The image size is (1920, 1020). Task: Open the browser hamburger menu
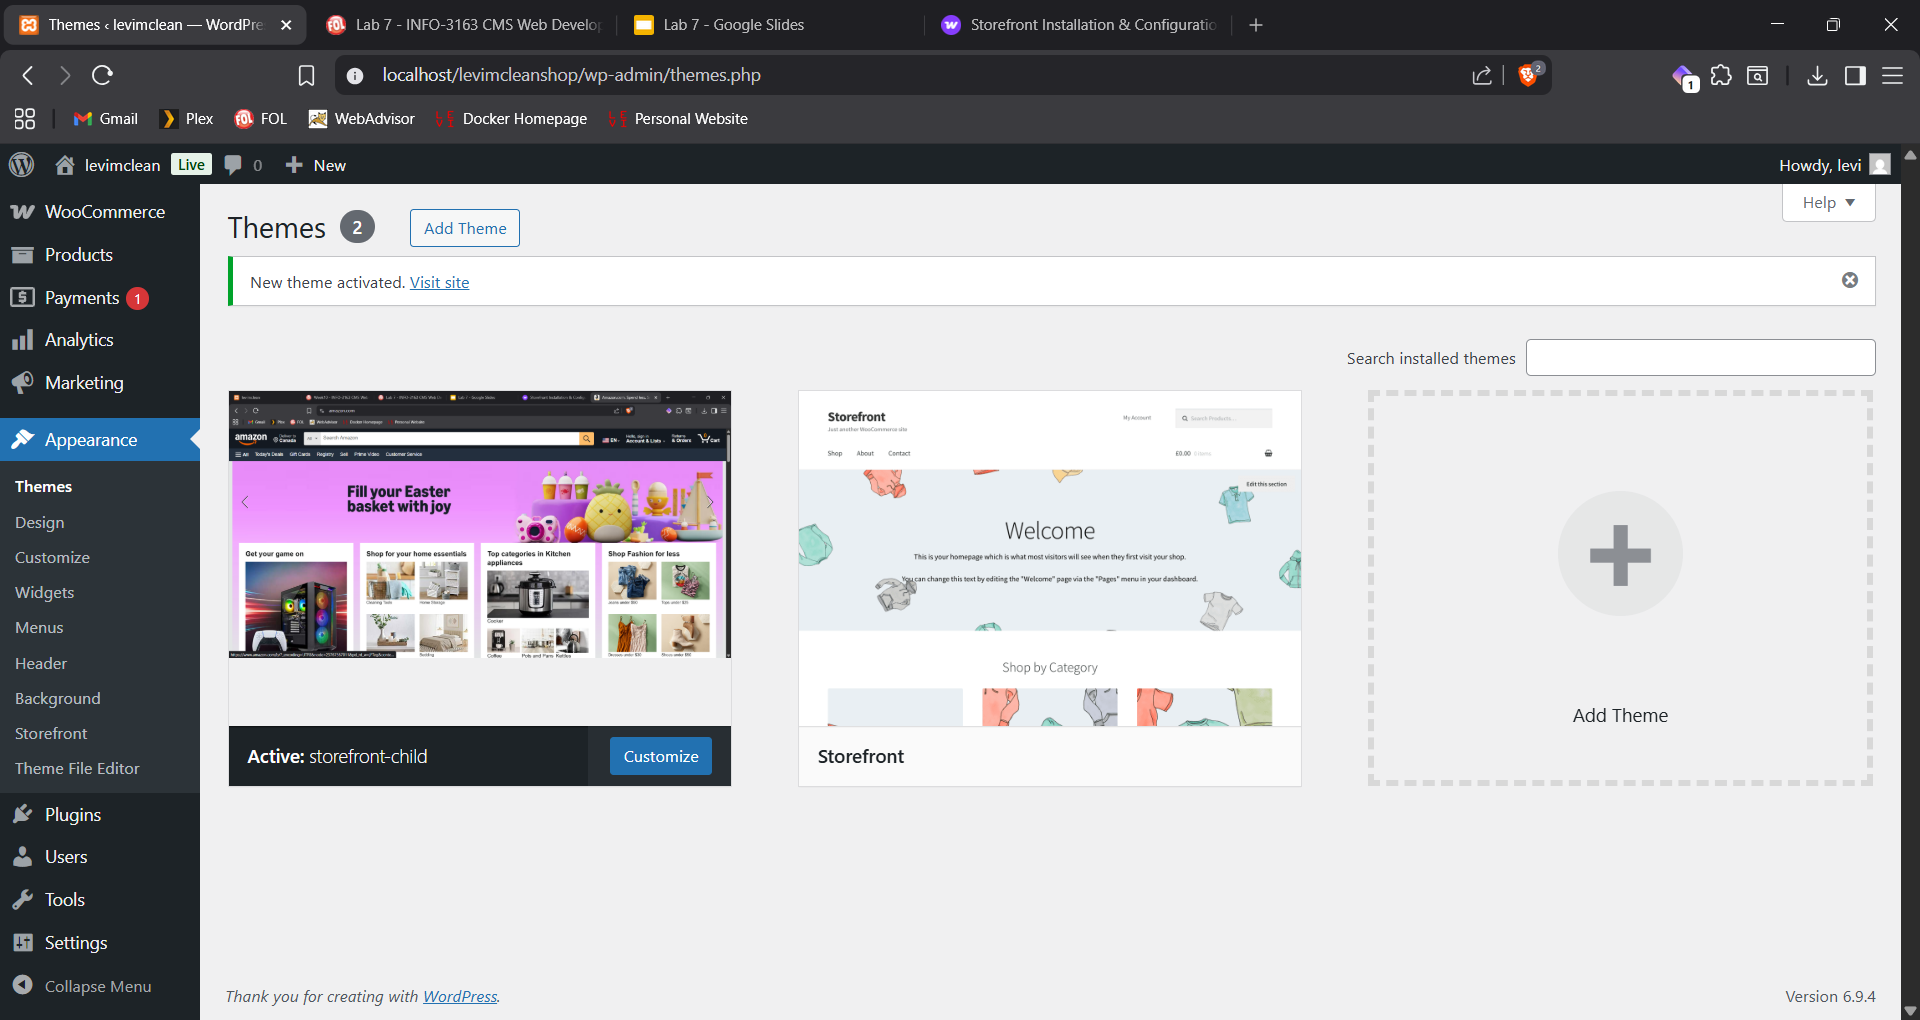(x=1892, y=75)
